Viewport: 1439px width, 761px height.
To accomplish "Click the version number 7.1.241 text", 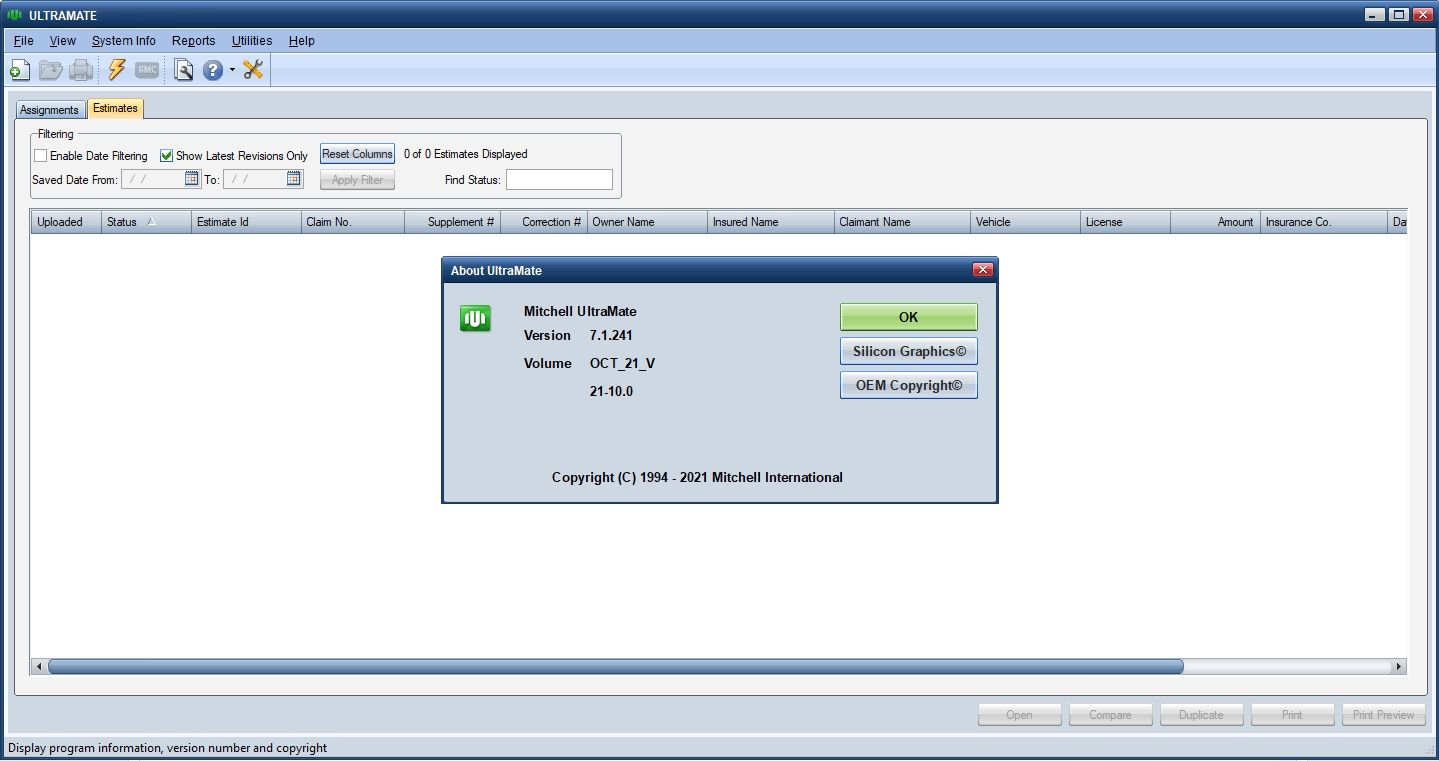I will pos(611,335).
